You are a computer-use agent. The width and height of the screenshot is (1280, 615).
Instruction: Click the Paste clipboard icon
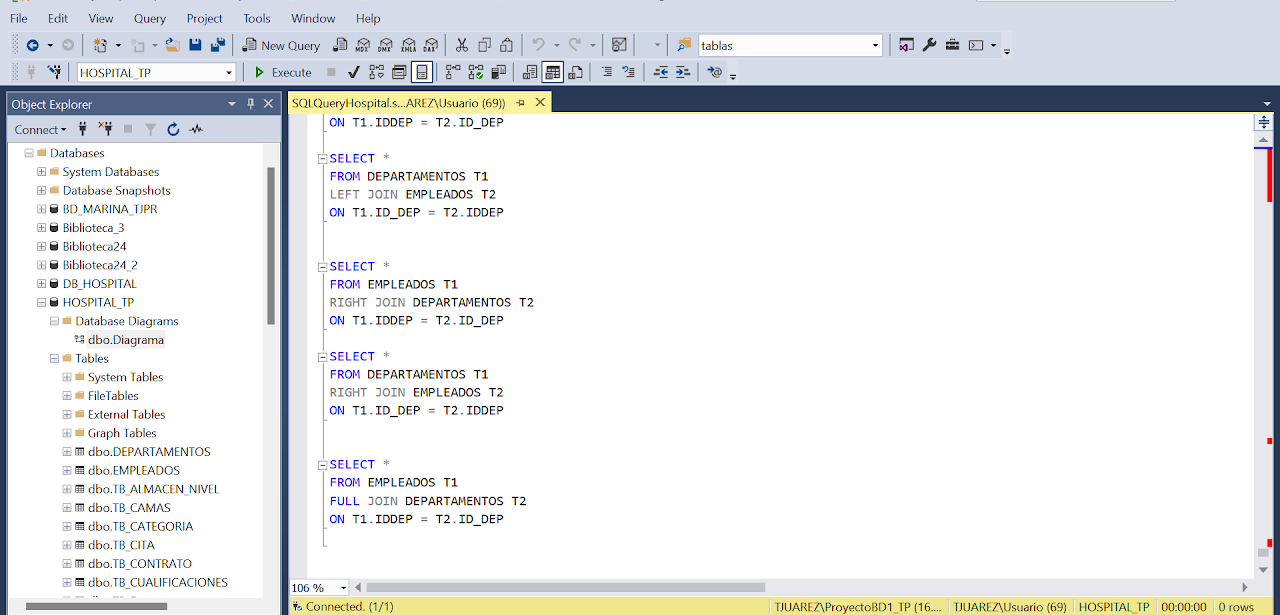(x=507, y=45)
